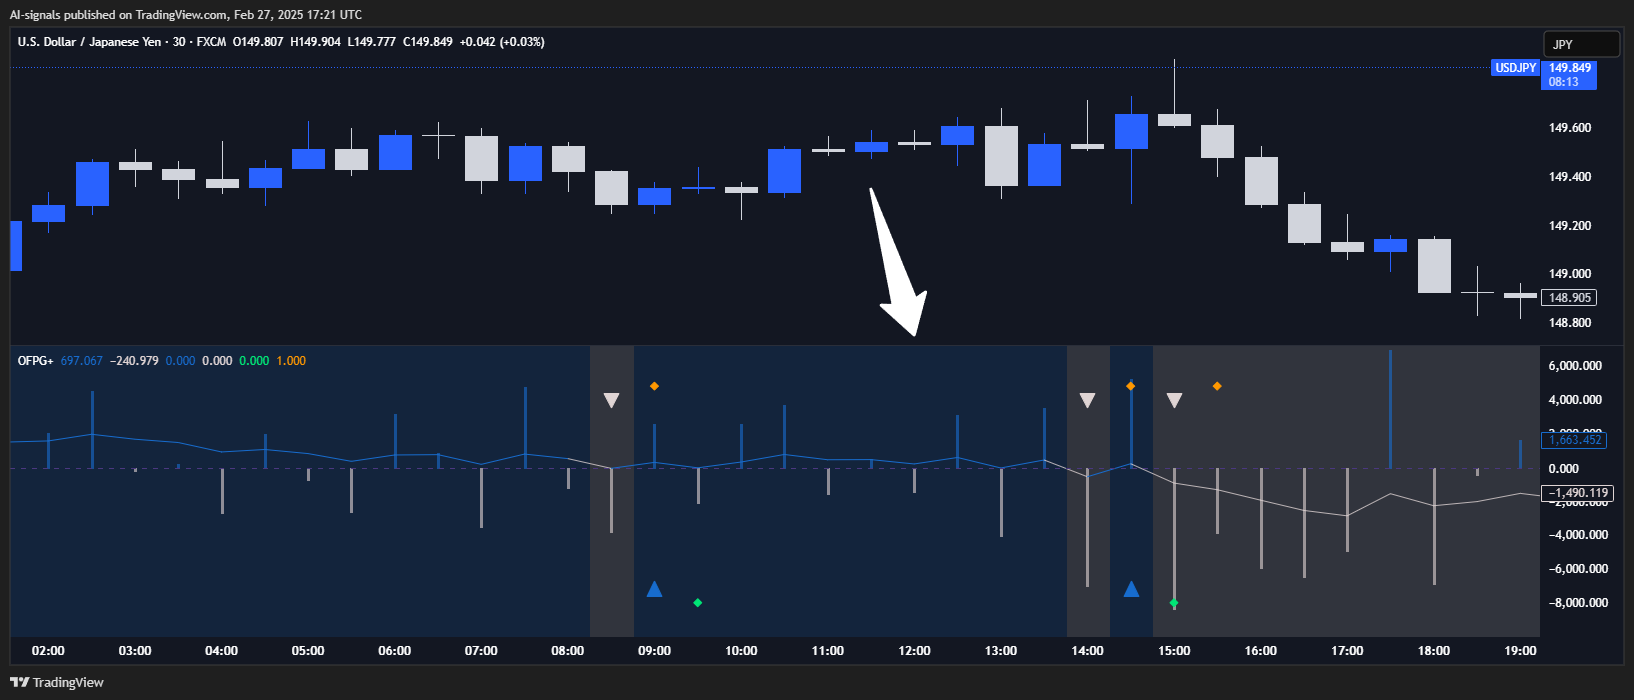
Task: Click the 19:00 time axis label
Action: tap(1520, 651)
